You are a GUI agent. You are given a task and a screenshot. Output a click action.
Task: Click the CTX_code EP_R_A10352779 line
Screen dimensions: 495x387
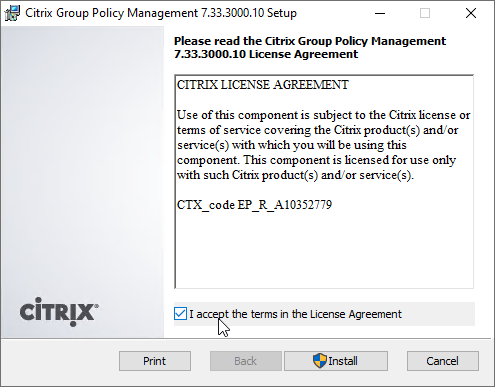coord(254,205)
